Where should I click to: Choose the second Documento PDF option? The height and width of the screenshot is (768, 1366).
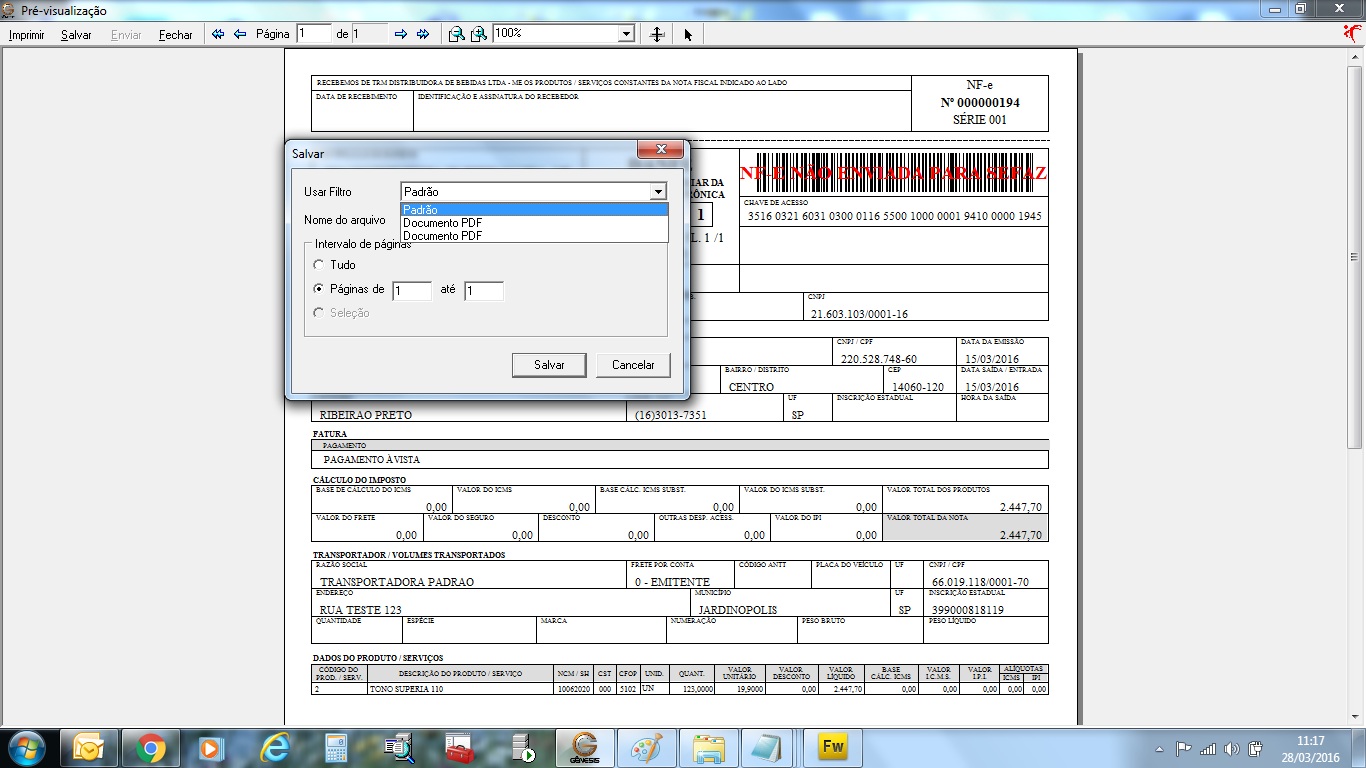[534, 236]
